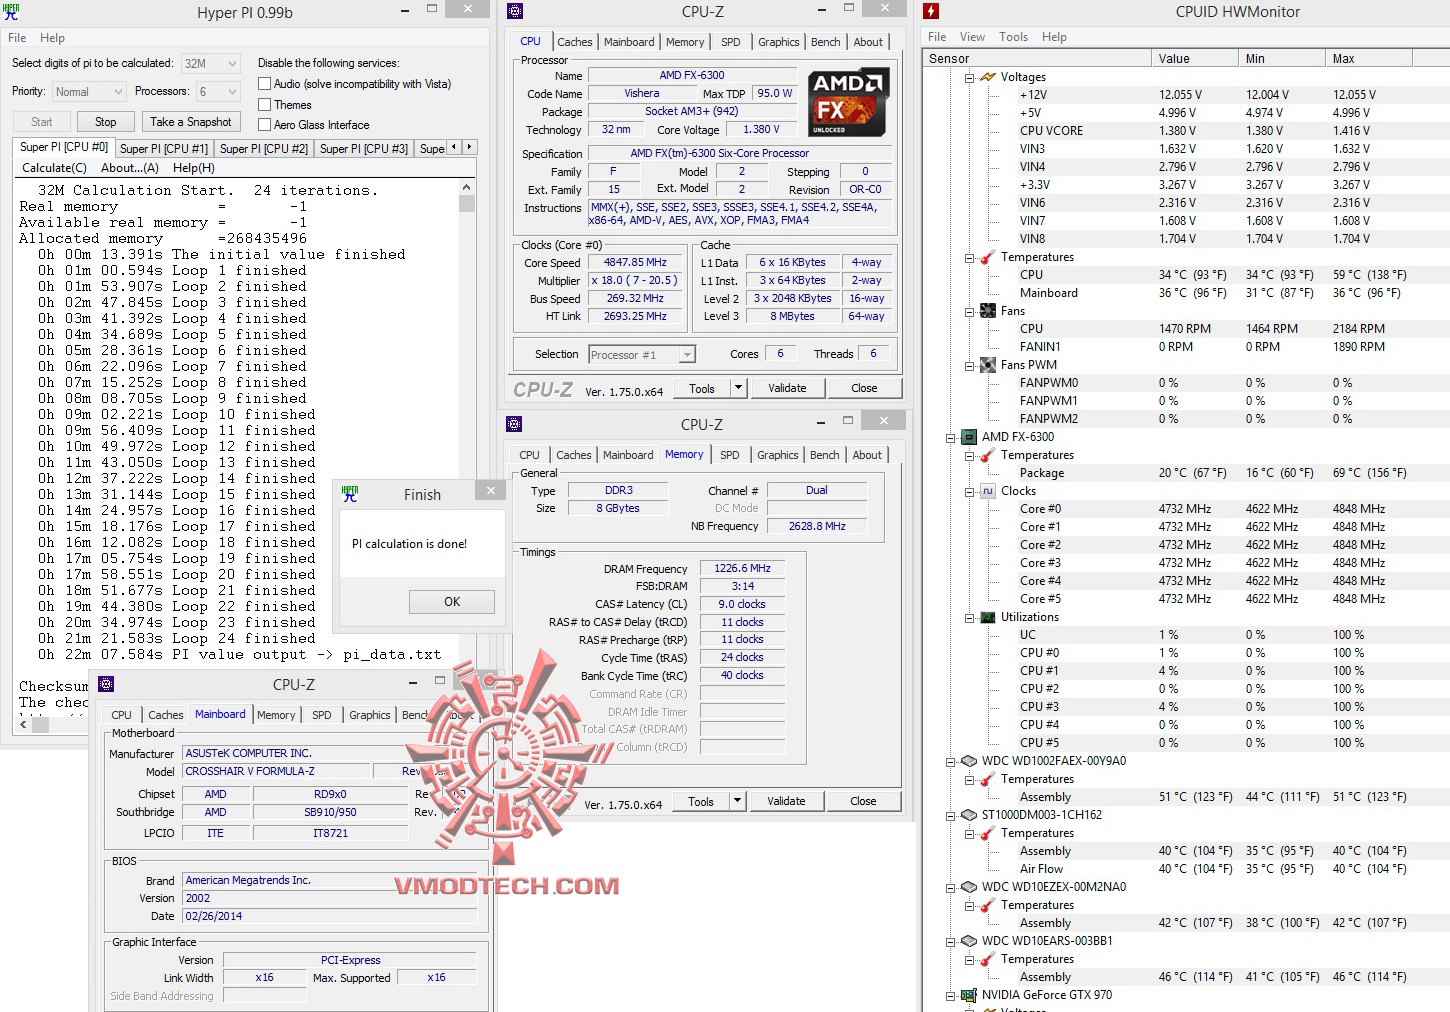
Task: Open the Calculate(C) menu in Hyper PI
Action: 54,168
